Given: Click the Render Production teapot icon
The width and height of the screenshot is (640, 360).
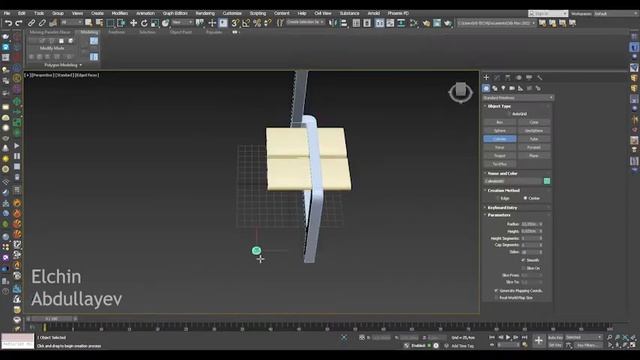Looking at the screenshot, I should pos(448,23).
